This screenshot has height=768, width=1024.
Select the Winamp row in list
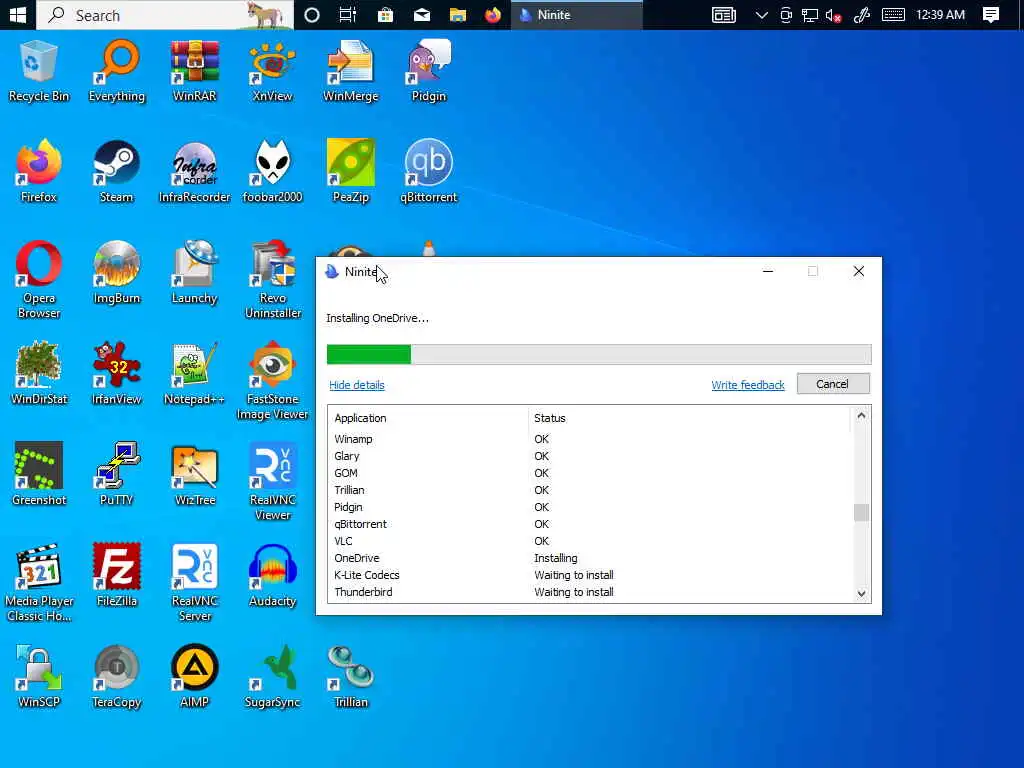pos(590,439)
